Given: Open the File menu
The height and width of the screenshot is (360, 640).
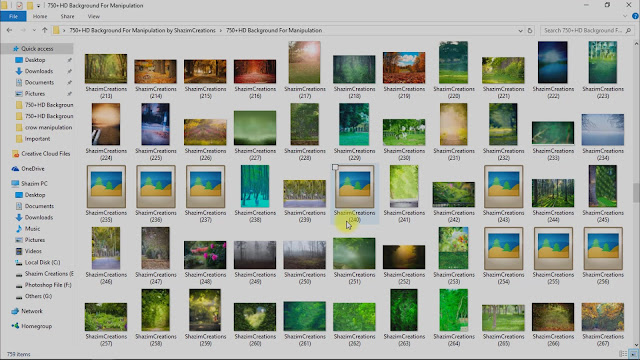Looking at the screenshot, I should click(x=13, y=16).
